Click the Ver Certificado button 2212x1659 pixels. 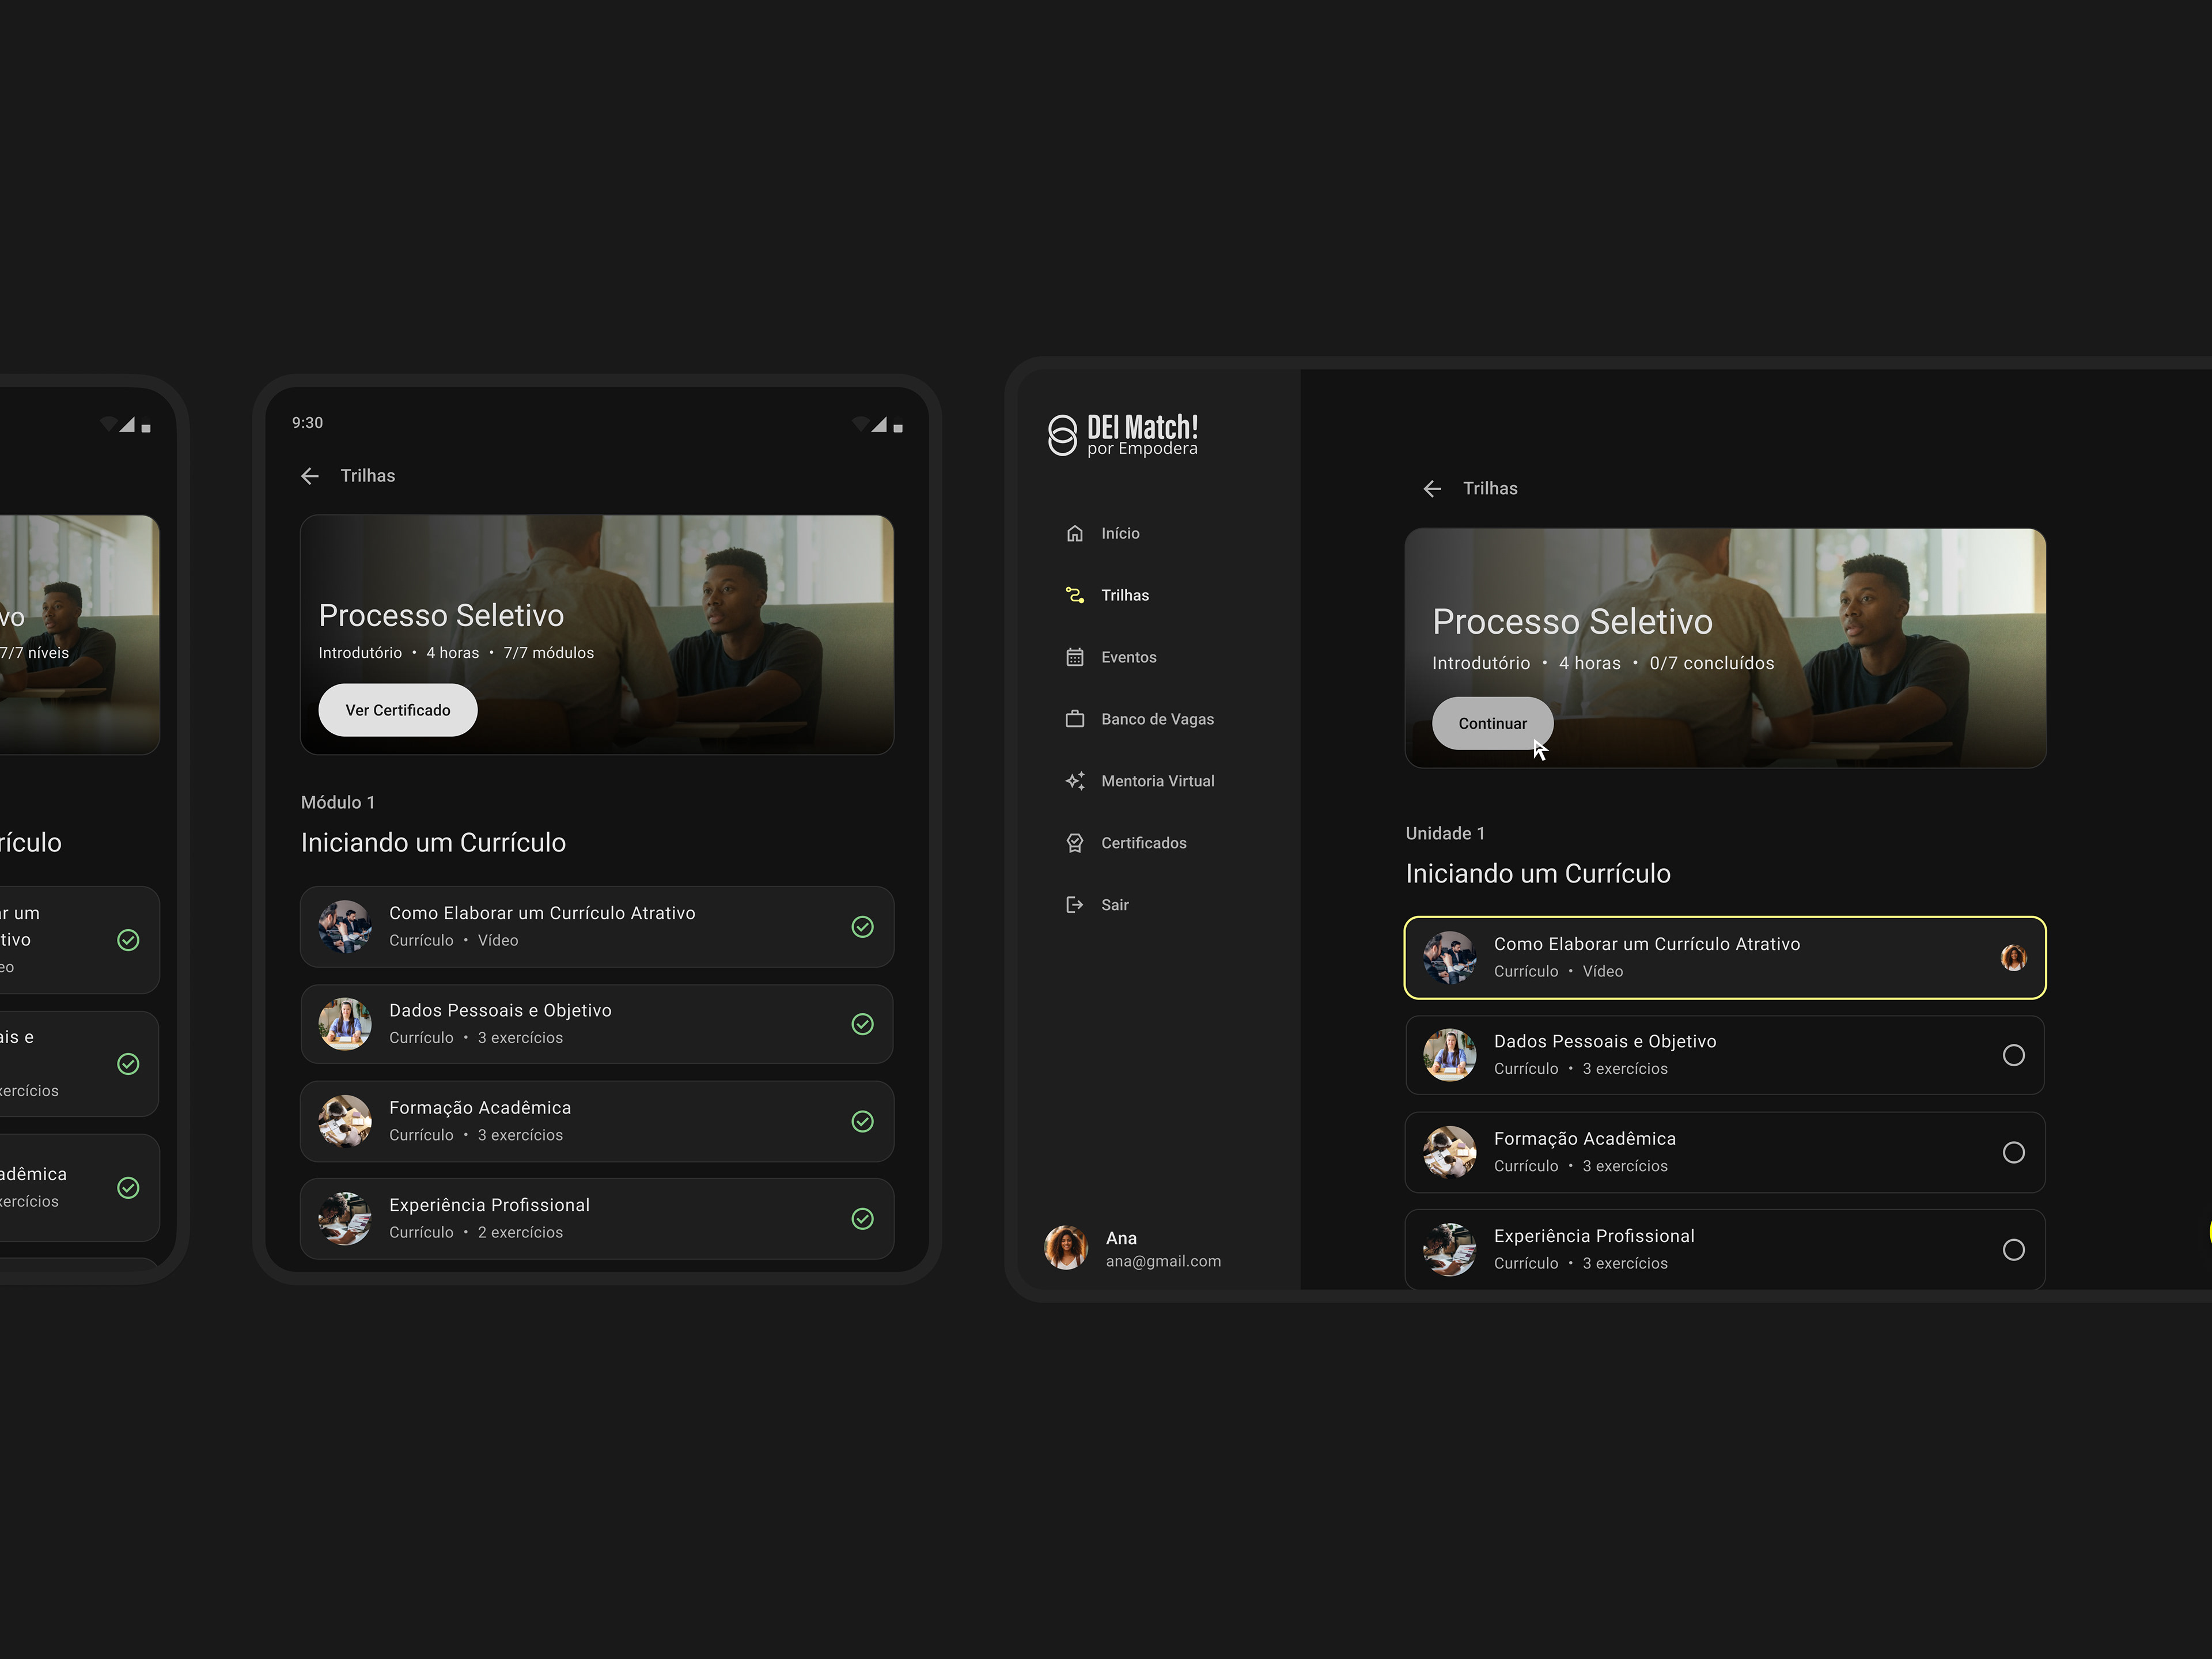(x=397, y=710)
